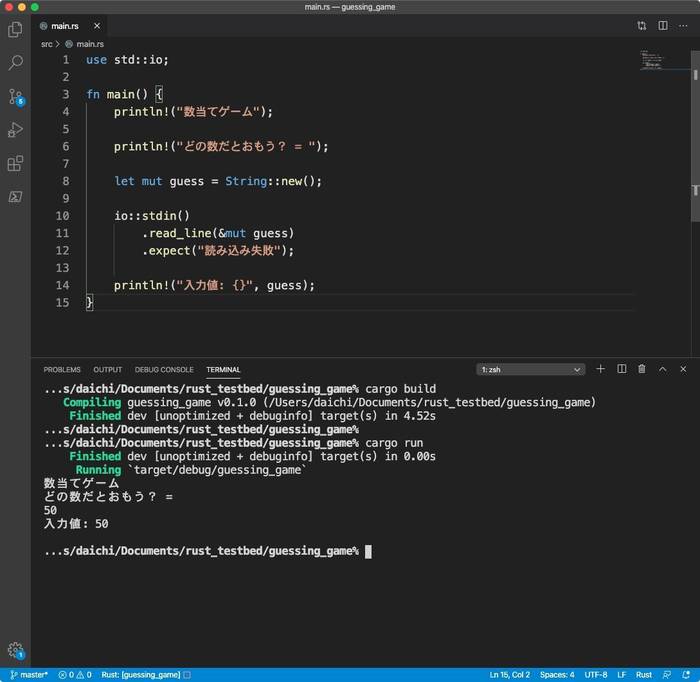Open the editor More Actions menu
Viewport: 700px width, 682px height.
[683, 26]
